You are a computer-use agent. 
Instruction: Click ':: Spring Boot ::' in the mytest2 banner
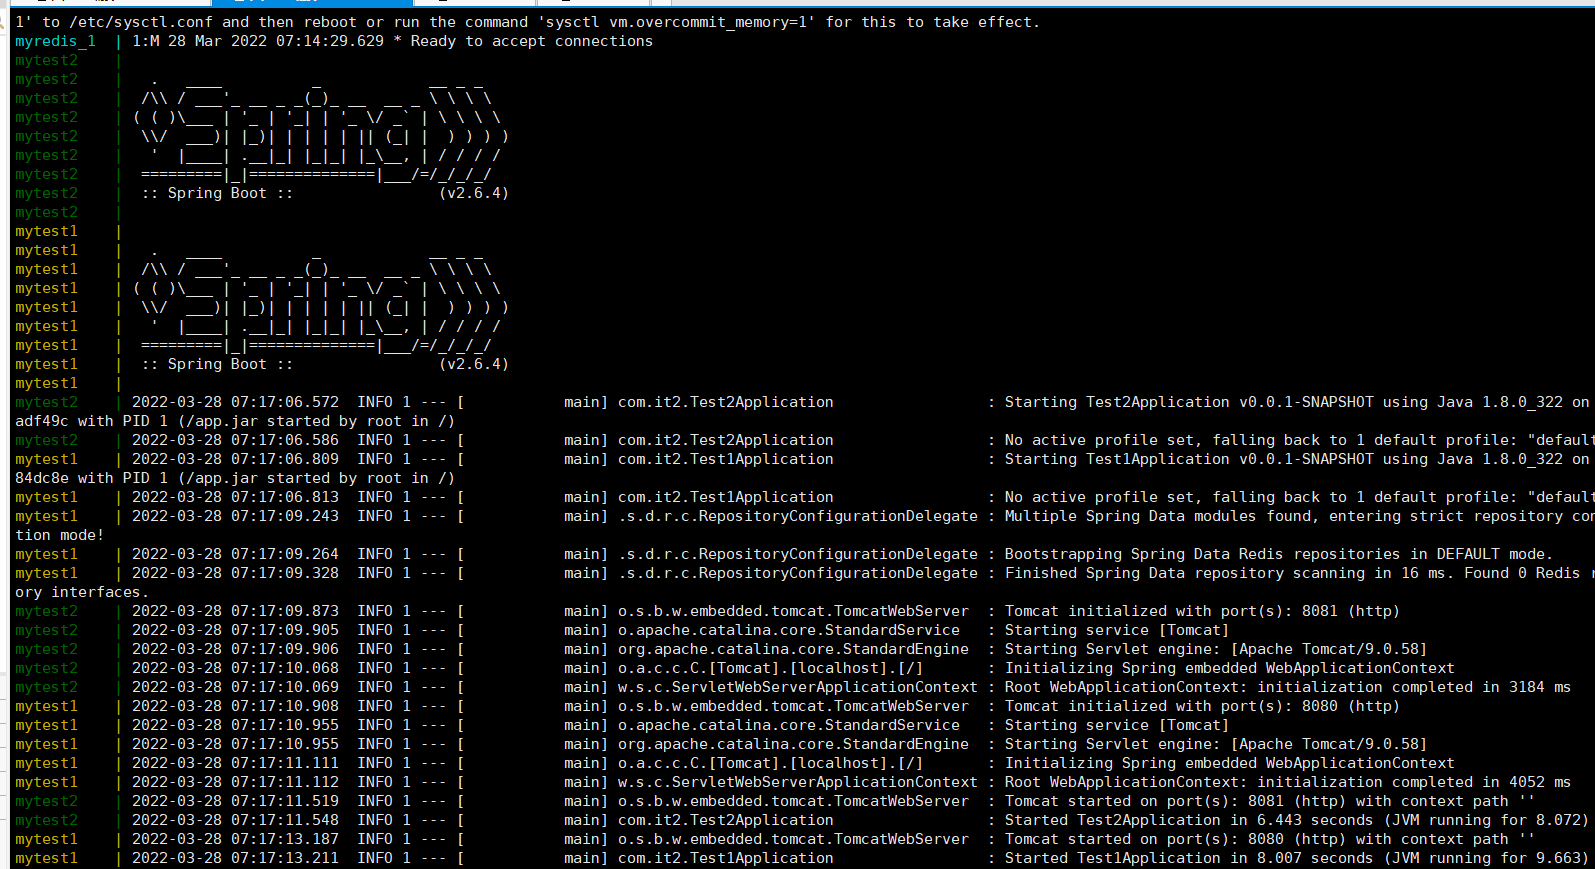pos(217,193)
